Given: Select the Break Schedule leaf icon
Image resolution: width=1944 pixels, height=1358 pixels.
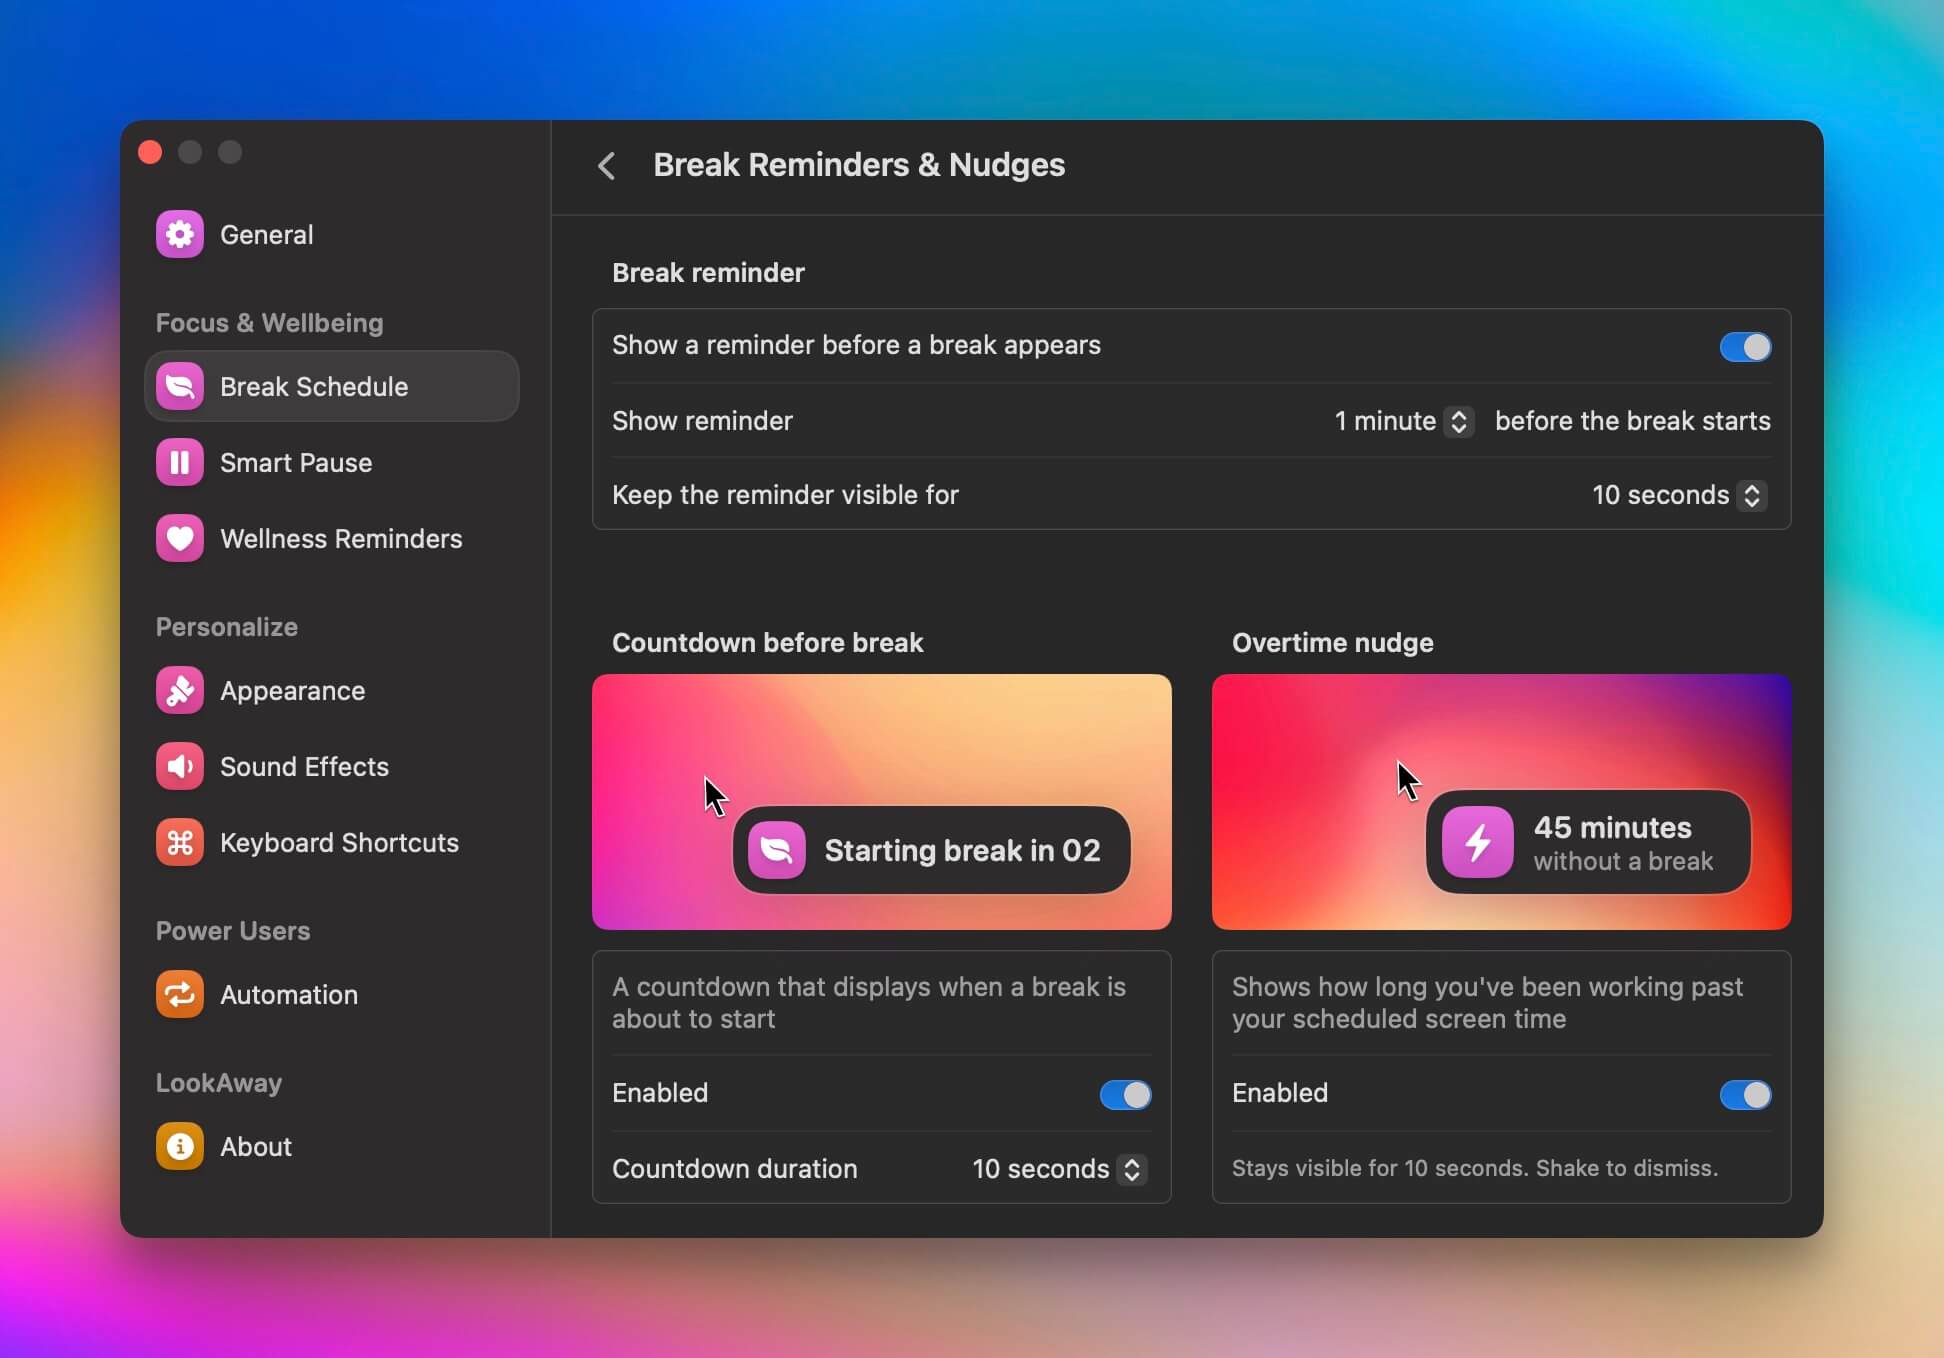Looking at the screenshot, I should [x=179, y=386].
